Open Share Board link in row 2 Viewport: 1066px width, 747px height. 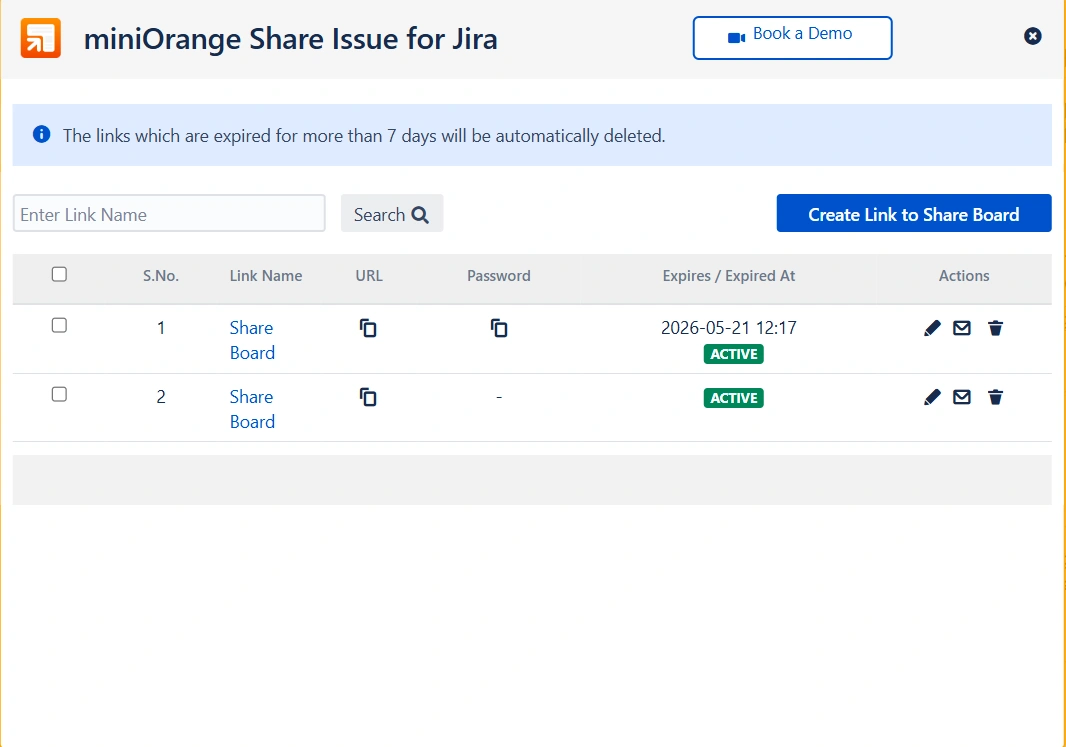coord(252,409)
